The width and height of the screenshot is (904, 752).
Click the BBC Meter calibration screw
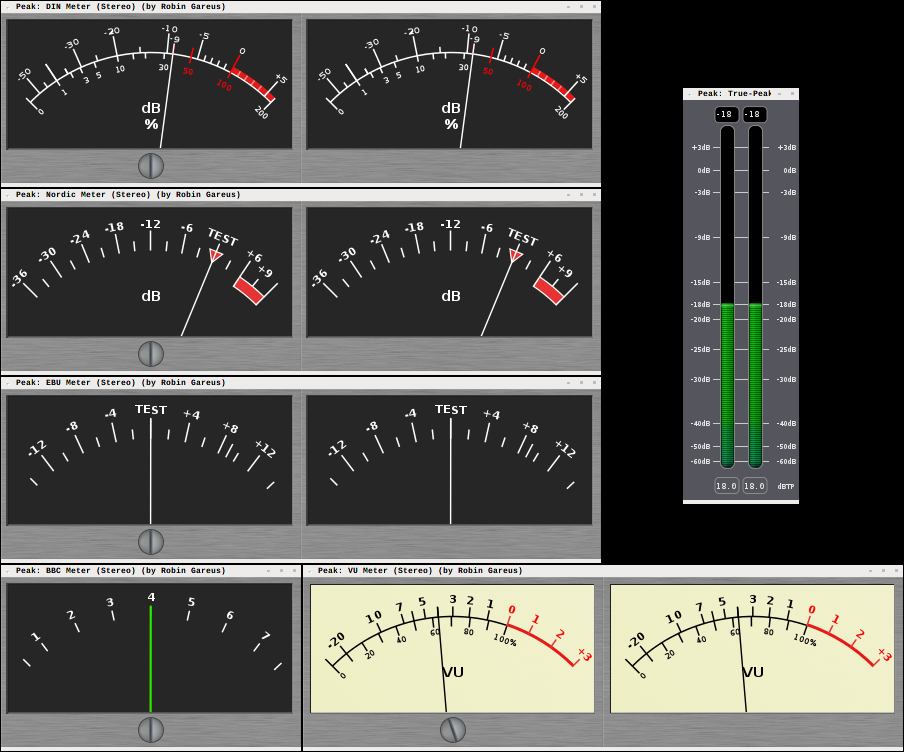pyautogui.click(x=151, y=730)
